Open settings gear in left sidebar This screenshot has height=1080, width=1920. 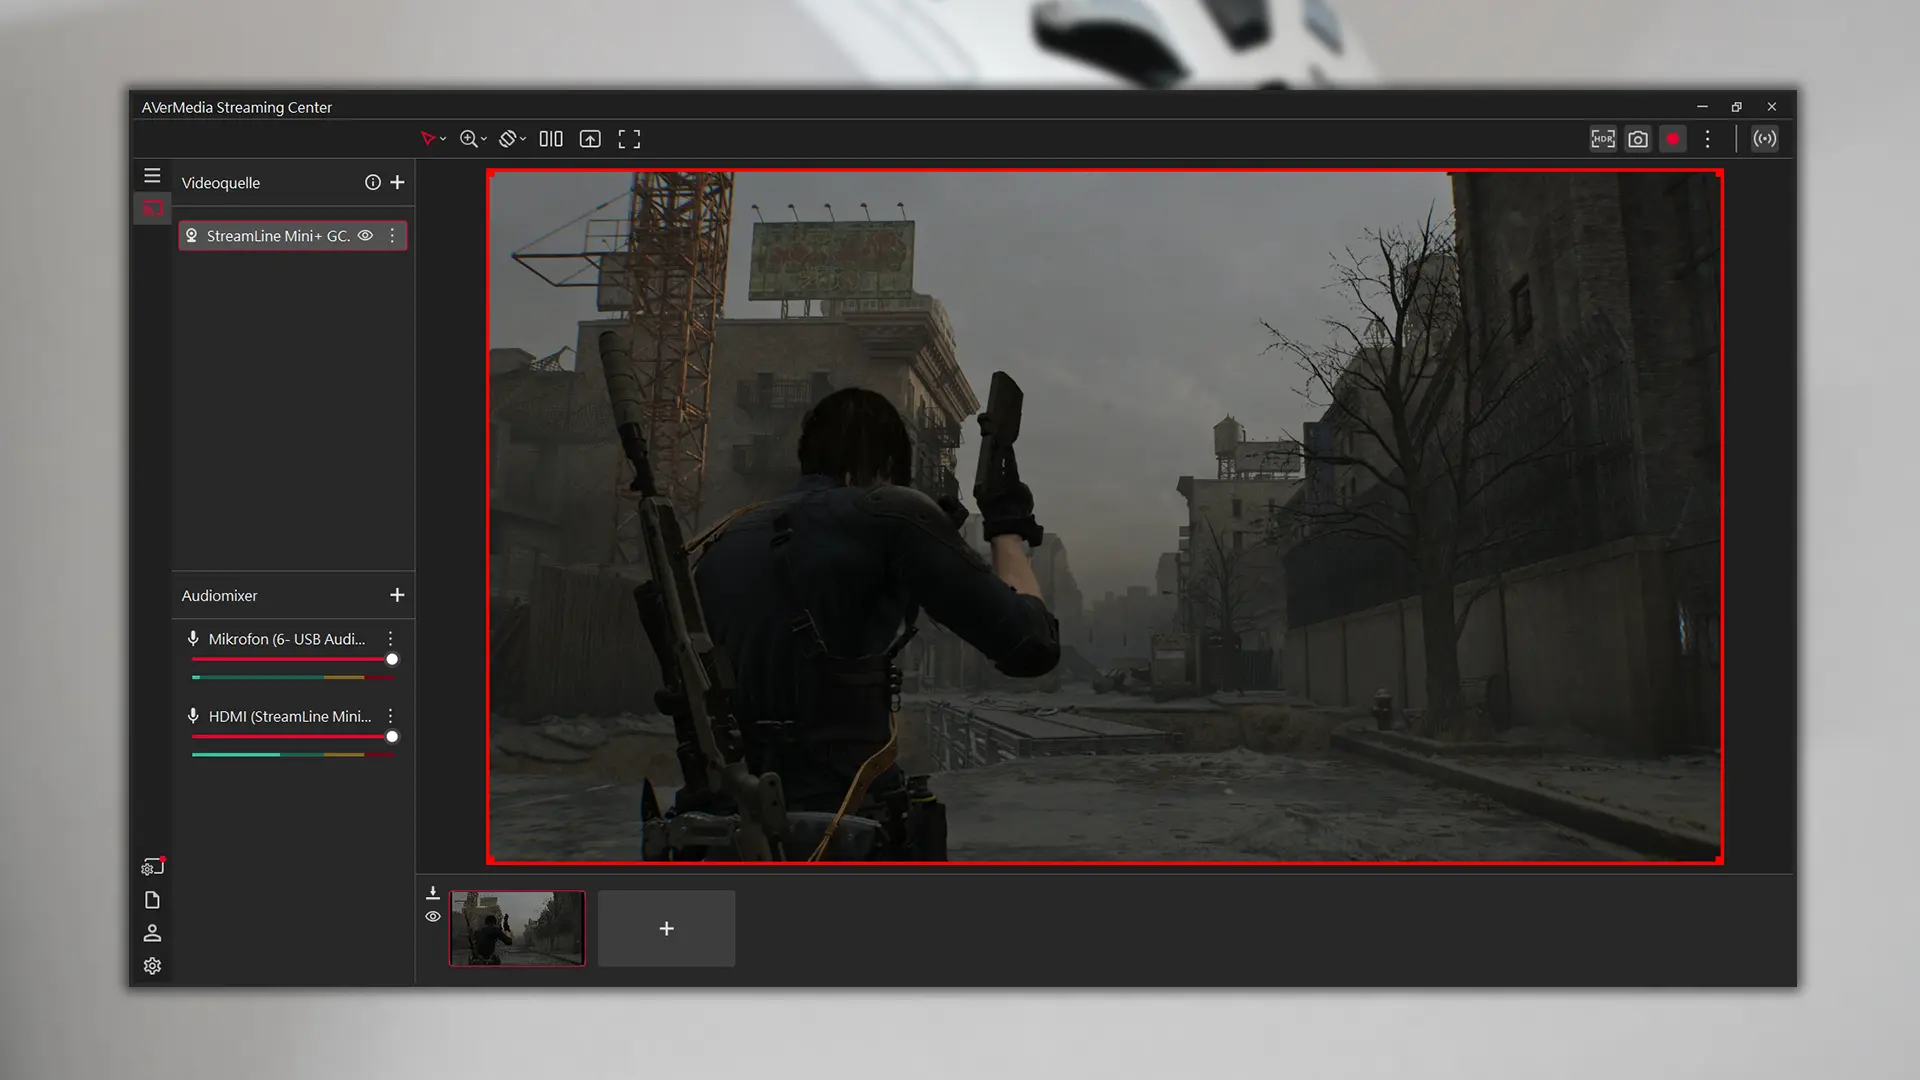pos(152,966)
